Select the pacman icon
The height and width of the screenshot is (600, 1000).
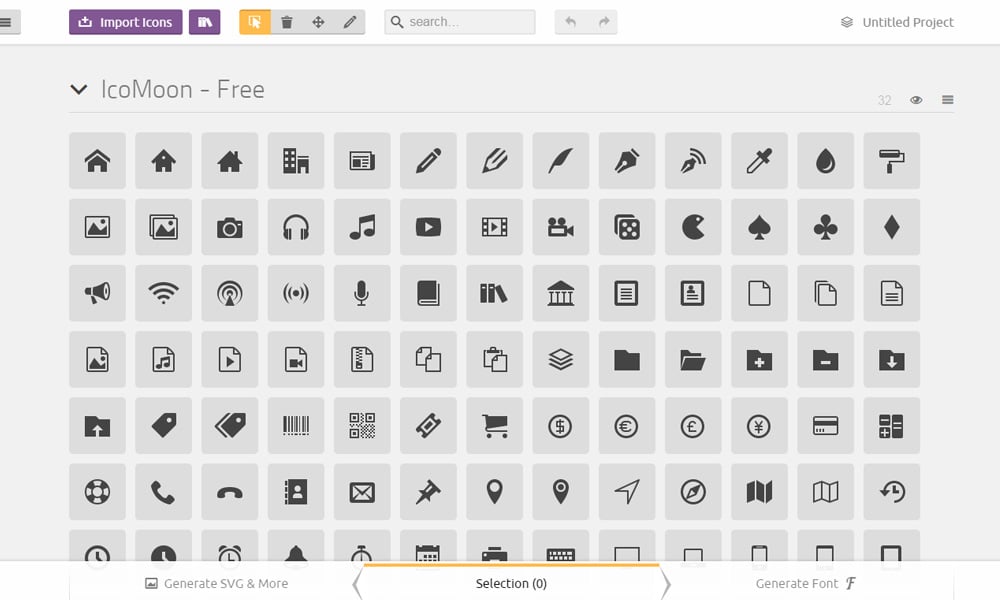(x=693, y=227)
